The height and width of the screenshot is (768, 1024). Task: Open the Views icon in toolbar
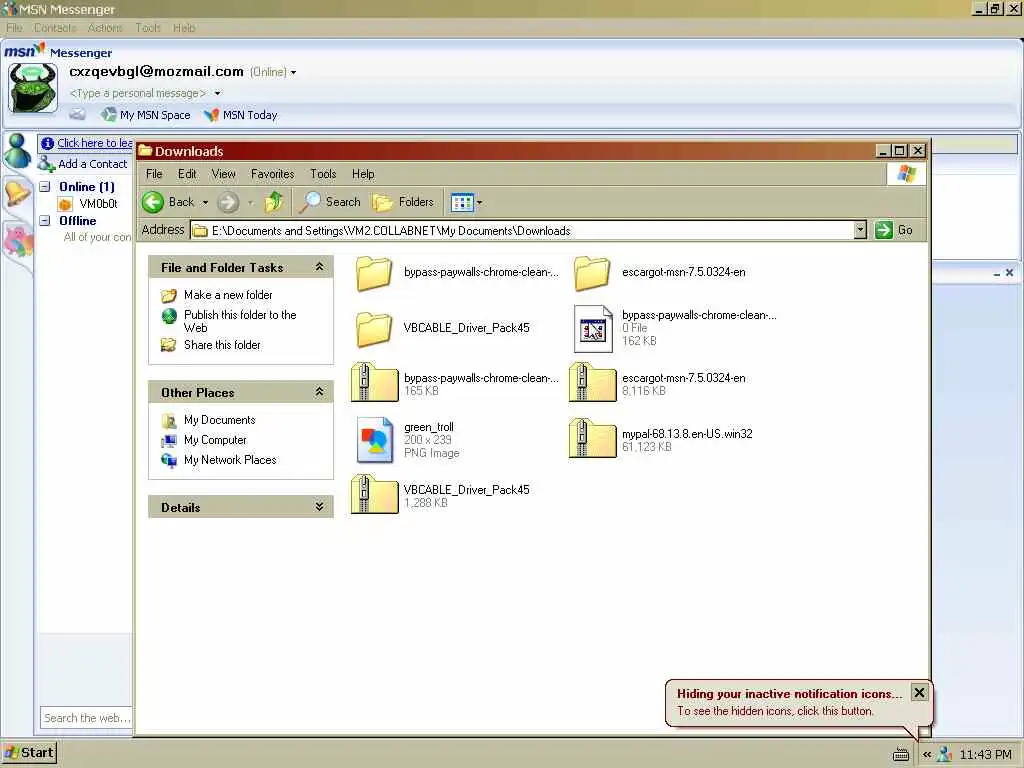click(462, 202)
